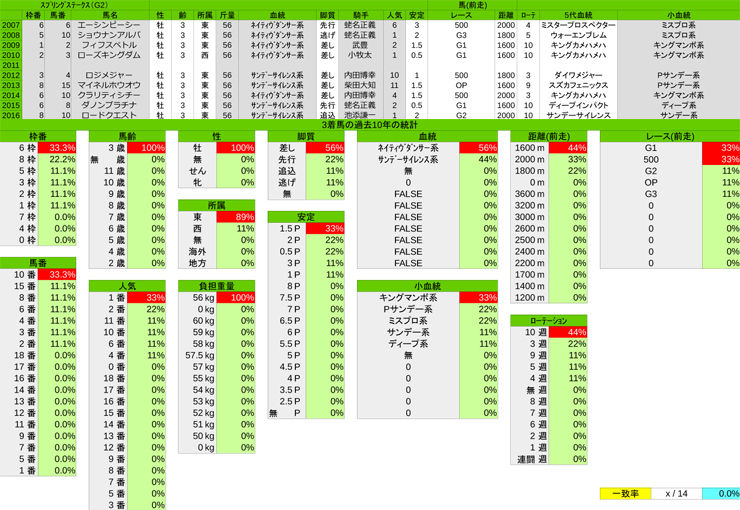Click the 2016 year cell
The image size is (740, 510).
(11, 115)
